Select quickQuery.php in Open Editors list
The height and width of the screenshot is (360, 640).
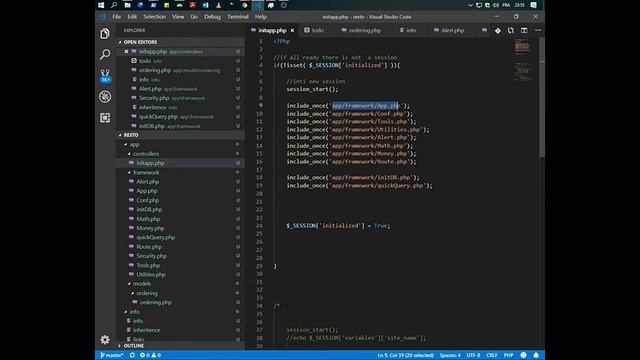(x=158, y=117)
